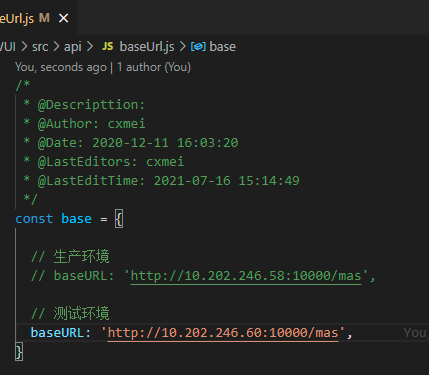Click the chevron before the base symbol
429x375 pixels.
click(182, 47)
